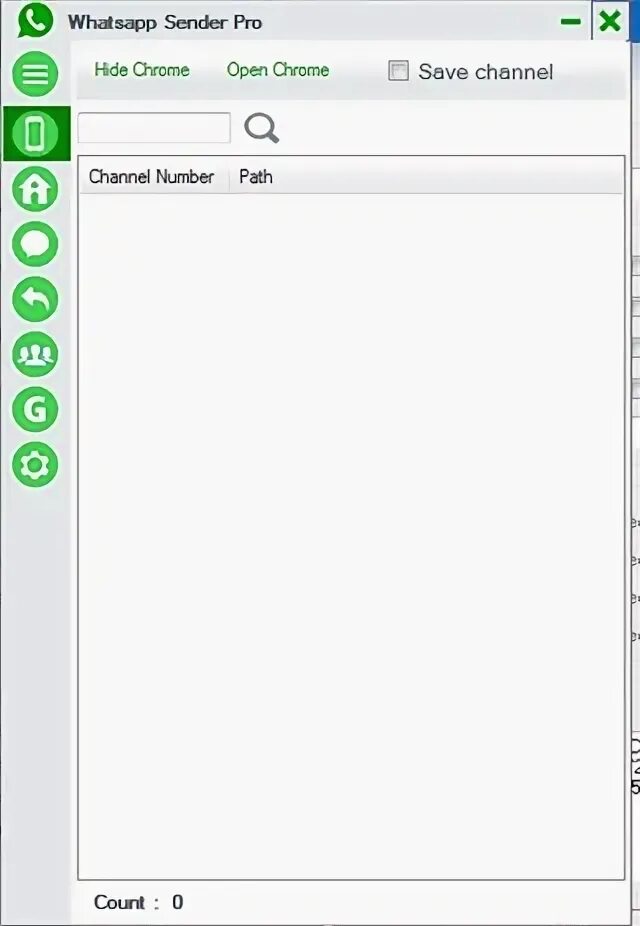Minimize the Whatsapp Sender Pro window

(x=570, y=22)
